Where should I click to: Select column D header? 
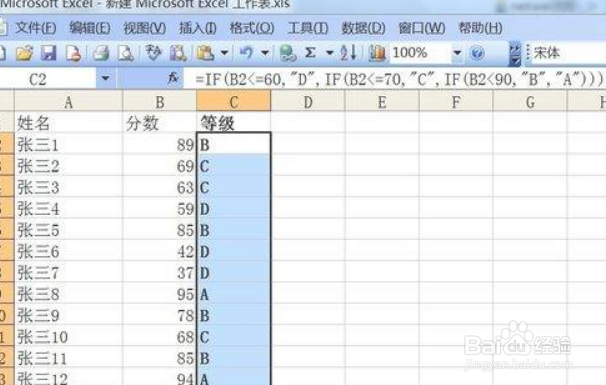[308, 102]
